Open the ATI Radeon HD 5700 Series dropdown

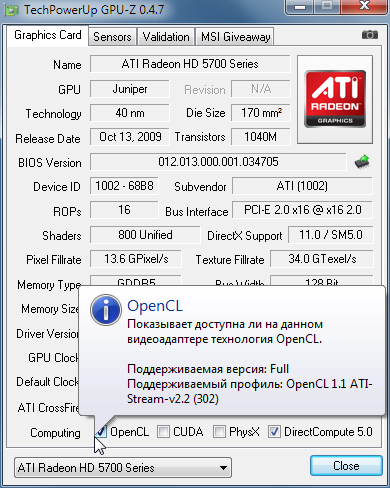click(123, 467)
